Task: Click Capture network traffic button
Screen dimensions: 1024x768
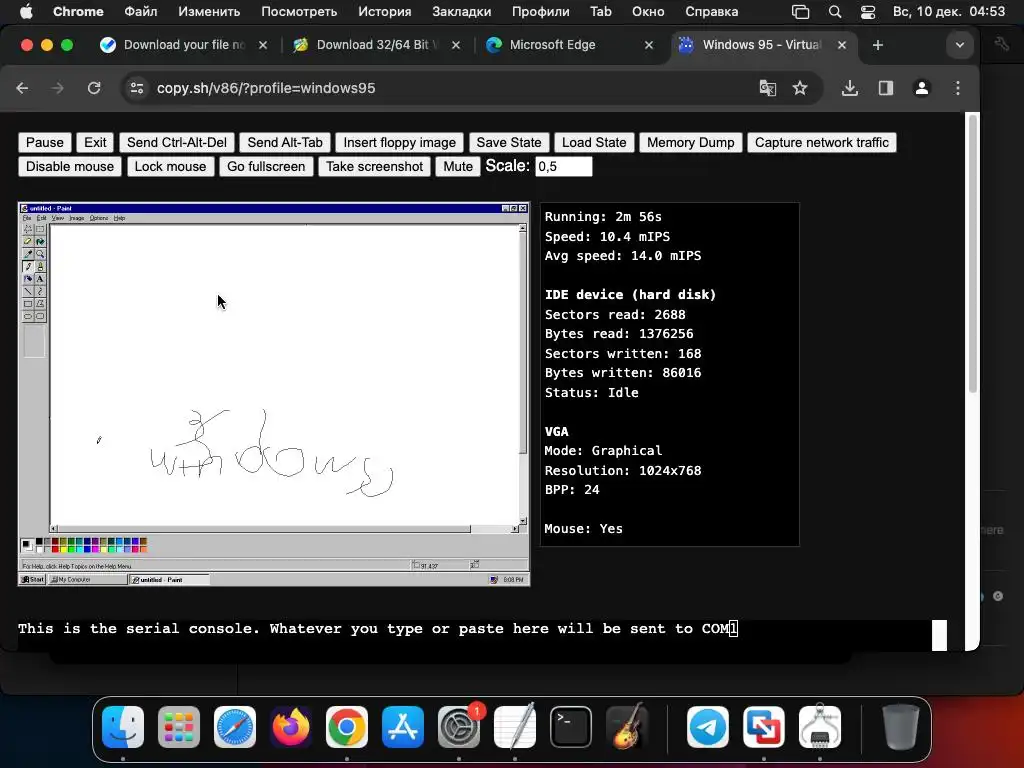Action: click(x=822, y=142)
